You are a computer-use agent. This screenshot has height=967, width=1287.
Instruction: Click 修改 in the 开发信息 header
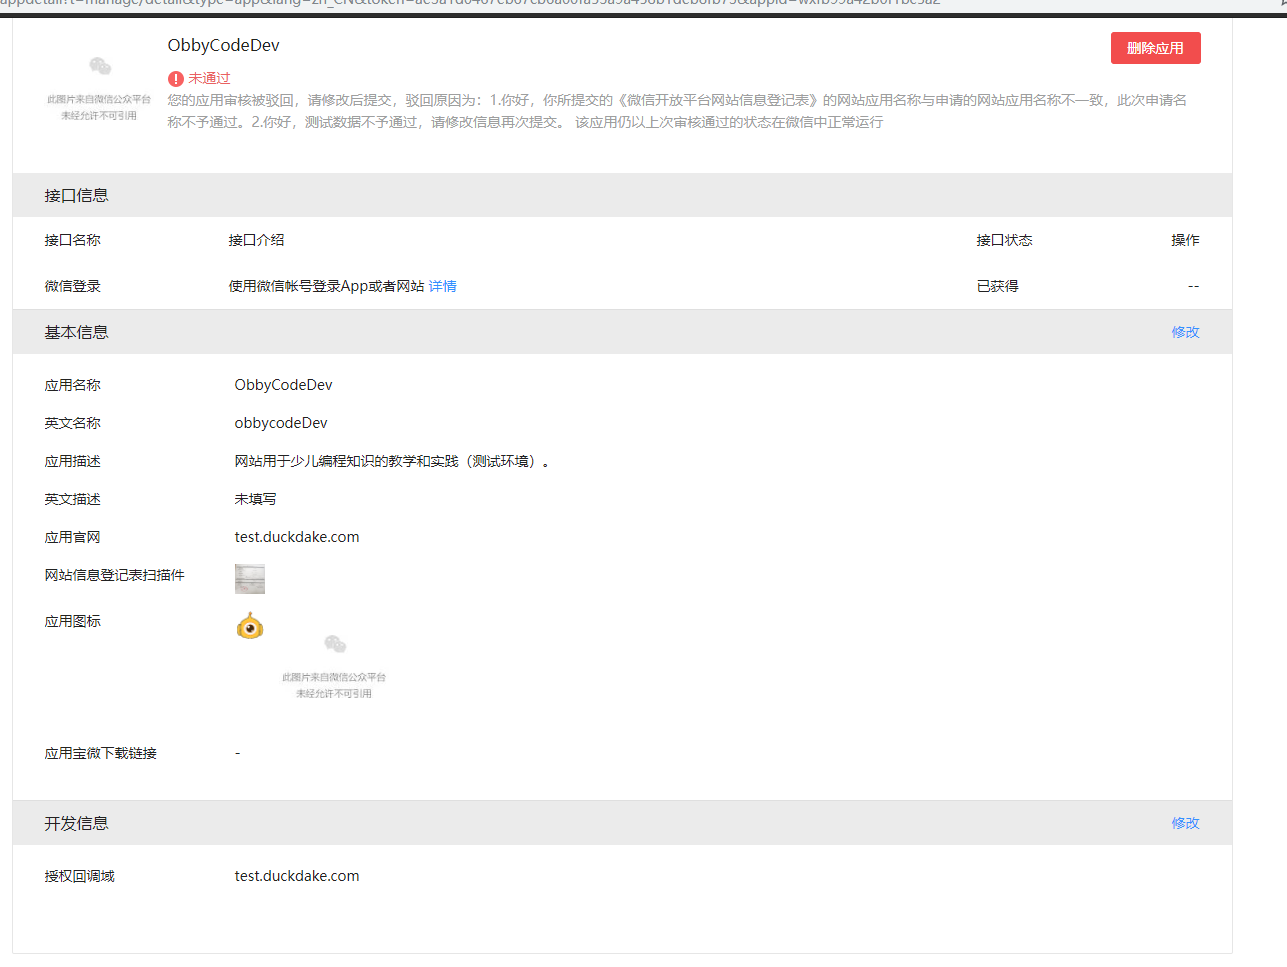click(x=1185, y=823)
